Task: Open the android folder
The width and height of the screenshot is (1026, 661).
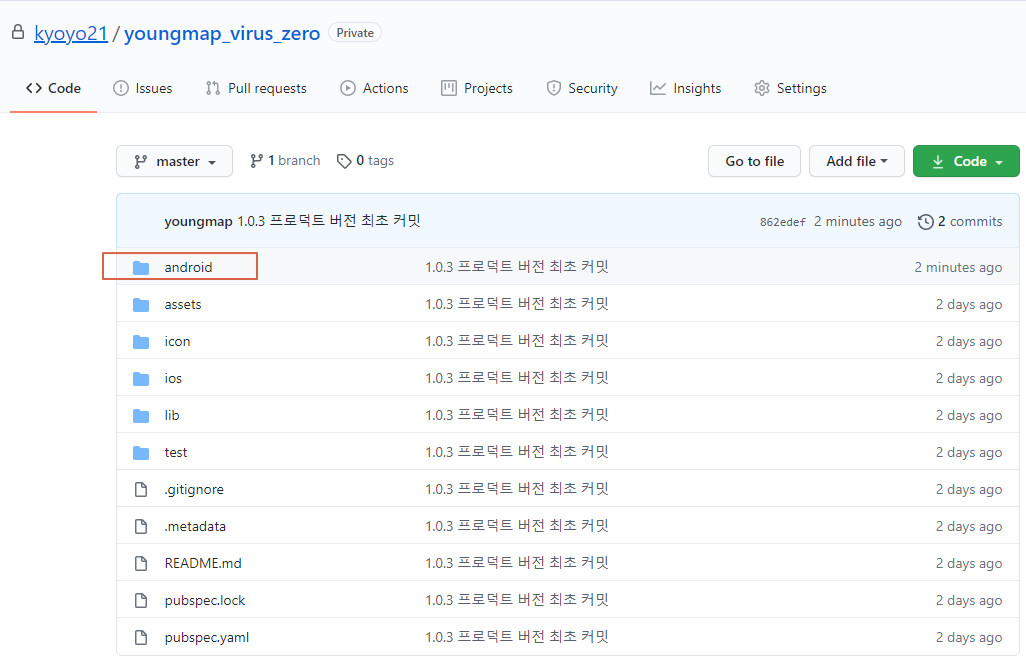Action: [188, 267]
